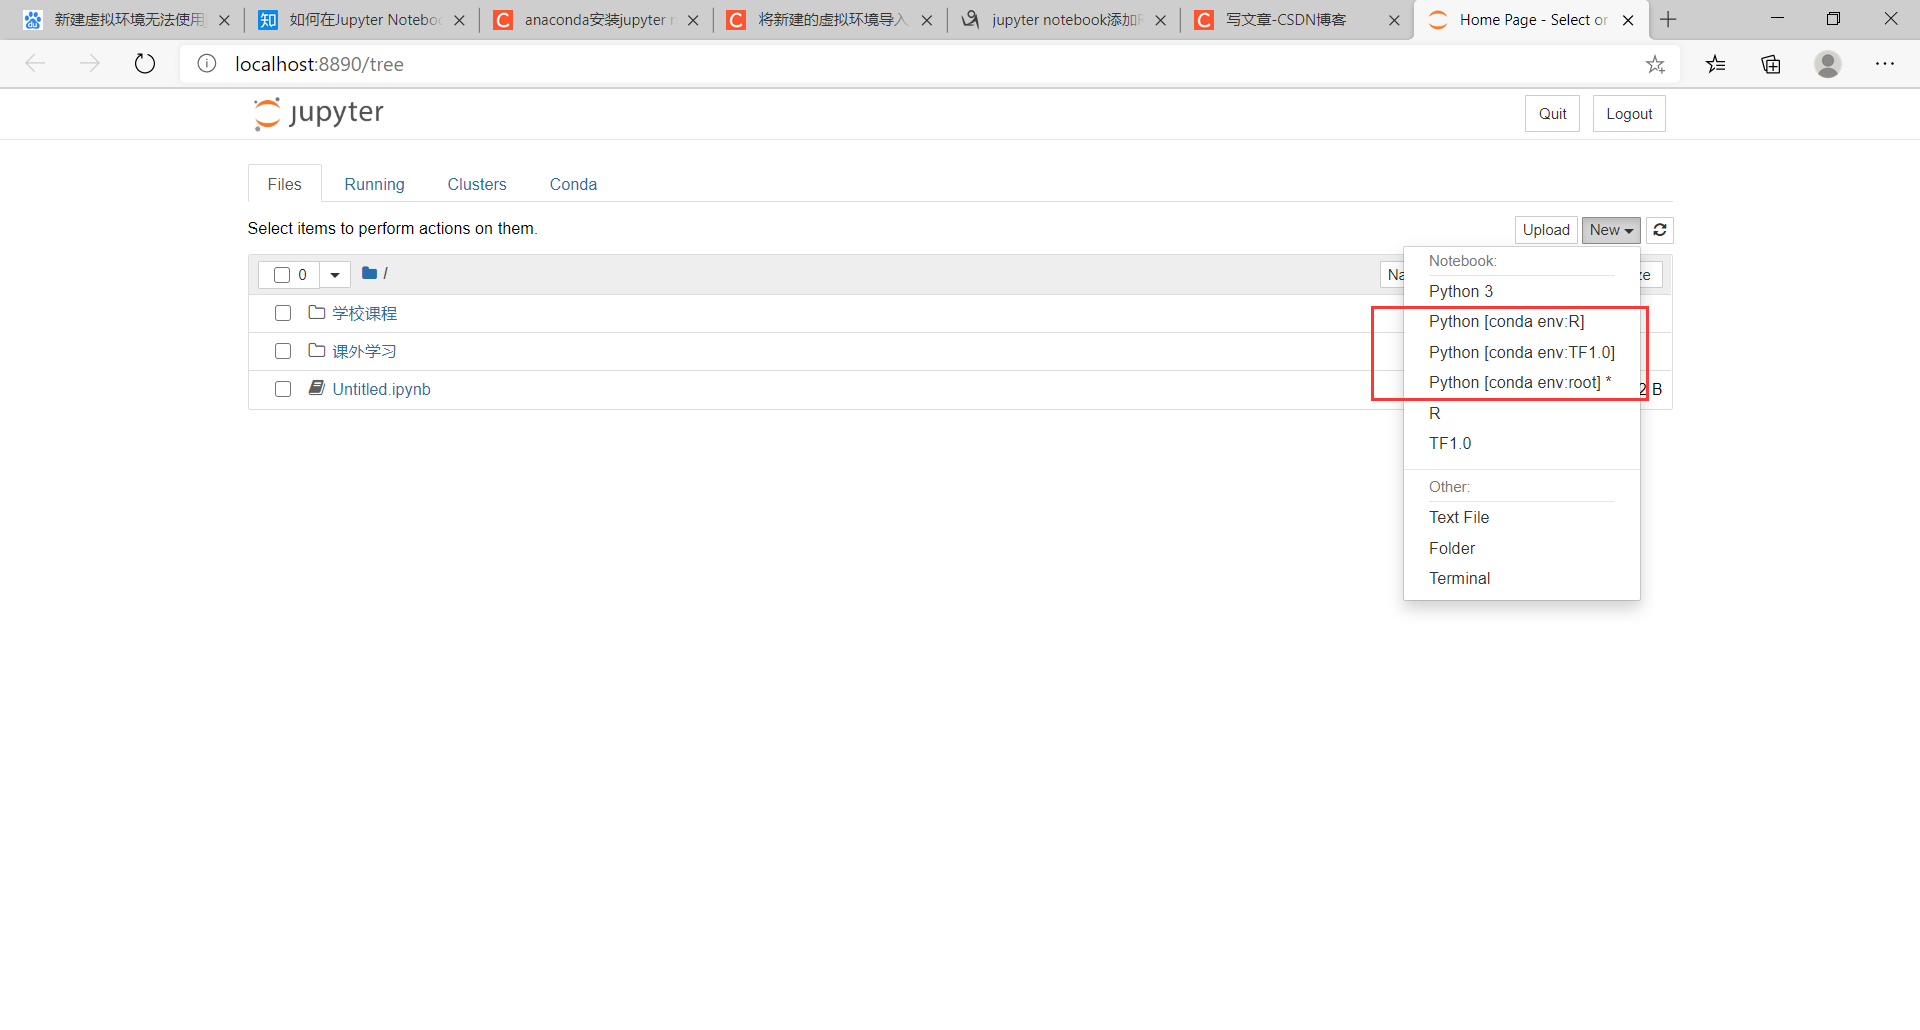Viewport: 1920px width, 1030px height.
Task: Add page to favorites star icon
Action: click(1655, 64)
